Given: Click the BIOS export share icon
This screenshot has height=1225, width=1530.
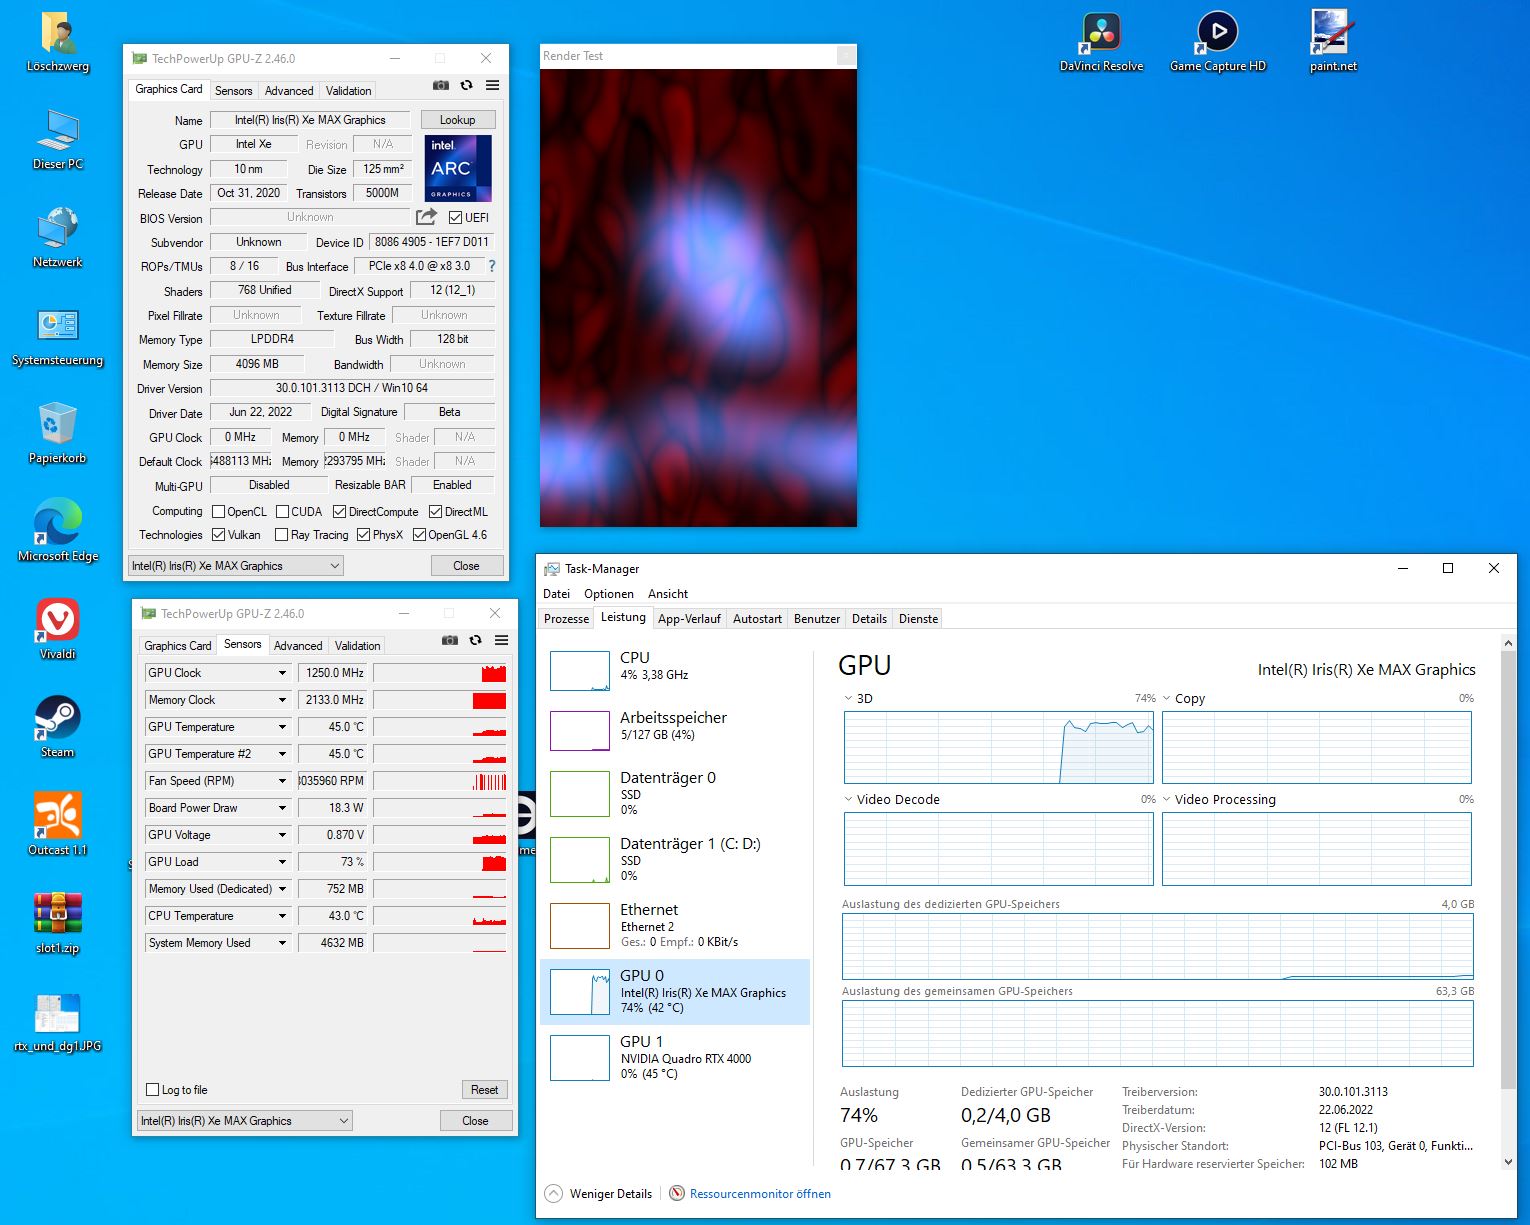Looking at the screenshot, I should pyautogui.click(x=426, y=217).
